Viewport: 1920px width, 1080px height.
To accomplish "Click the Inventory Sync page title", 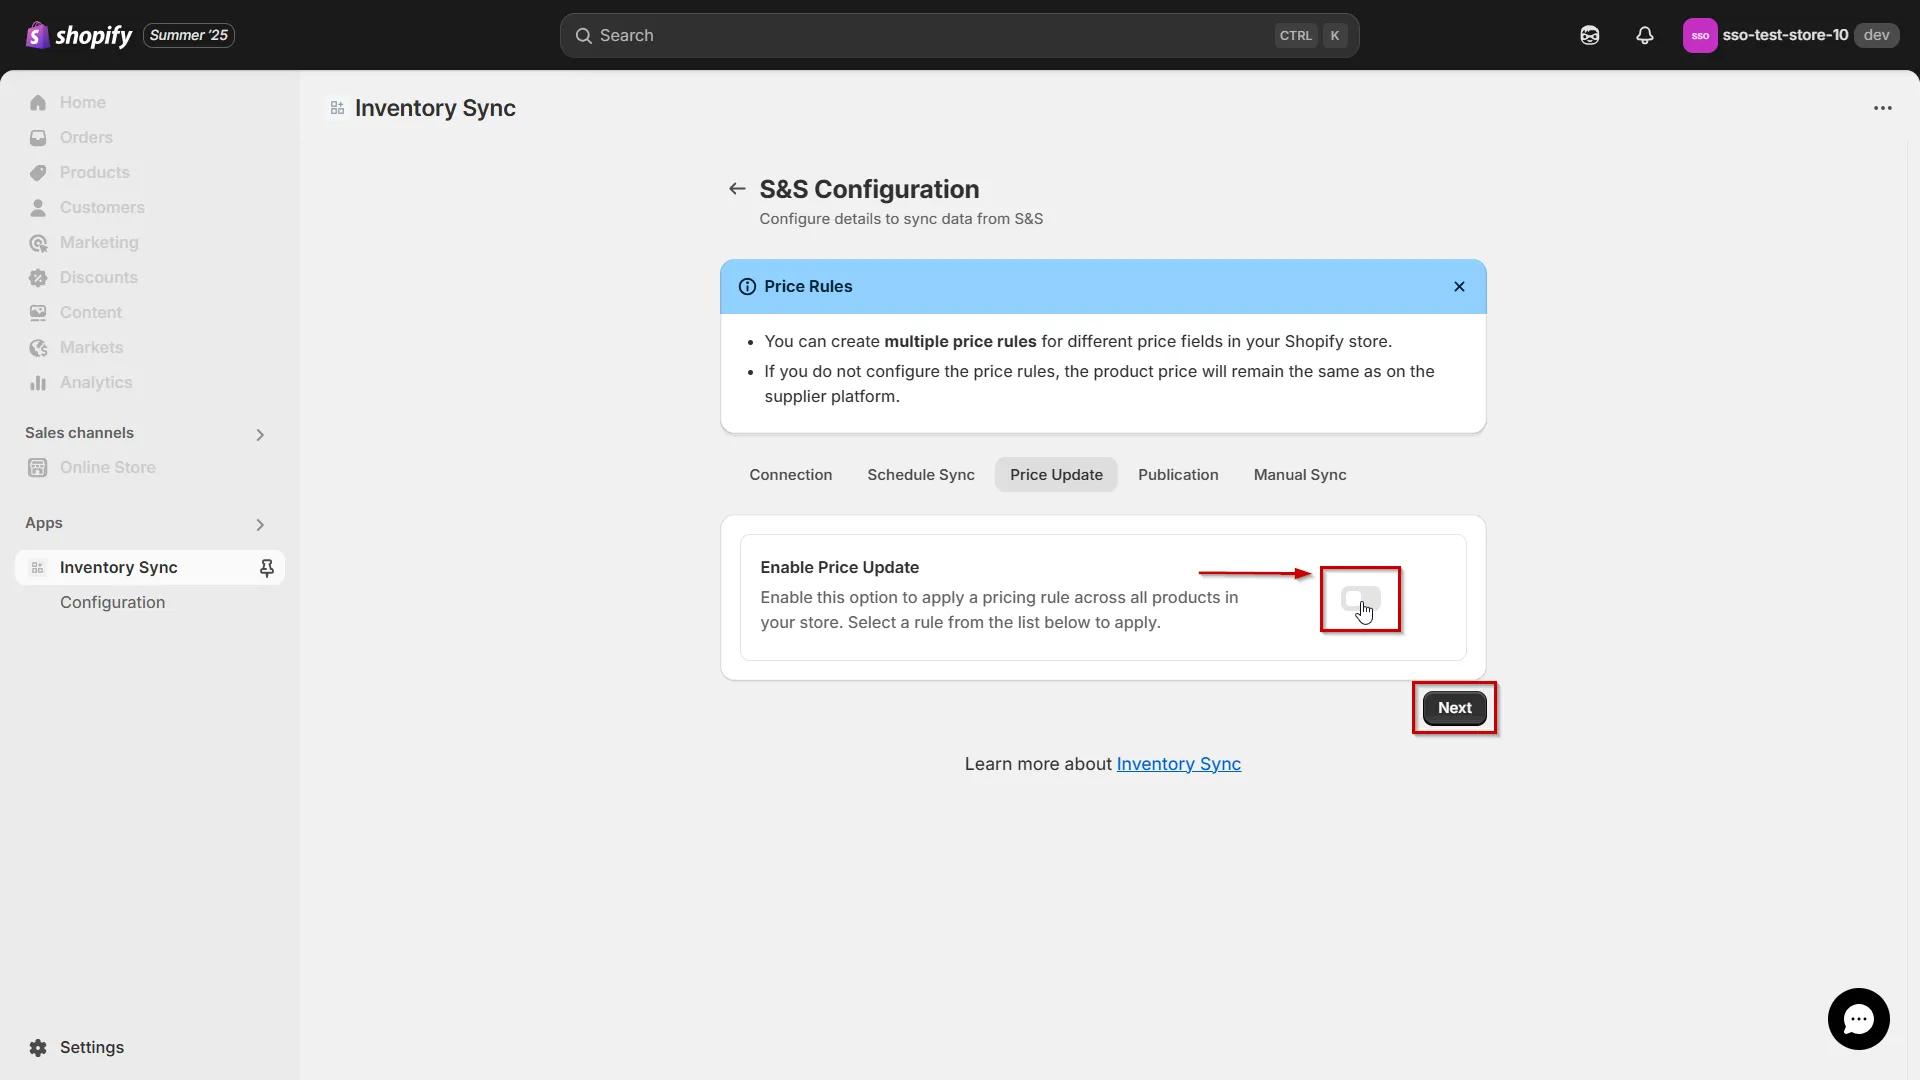I will (435, 108).
